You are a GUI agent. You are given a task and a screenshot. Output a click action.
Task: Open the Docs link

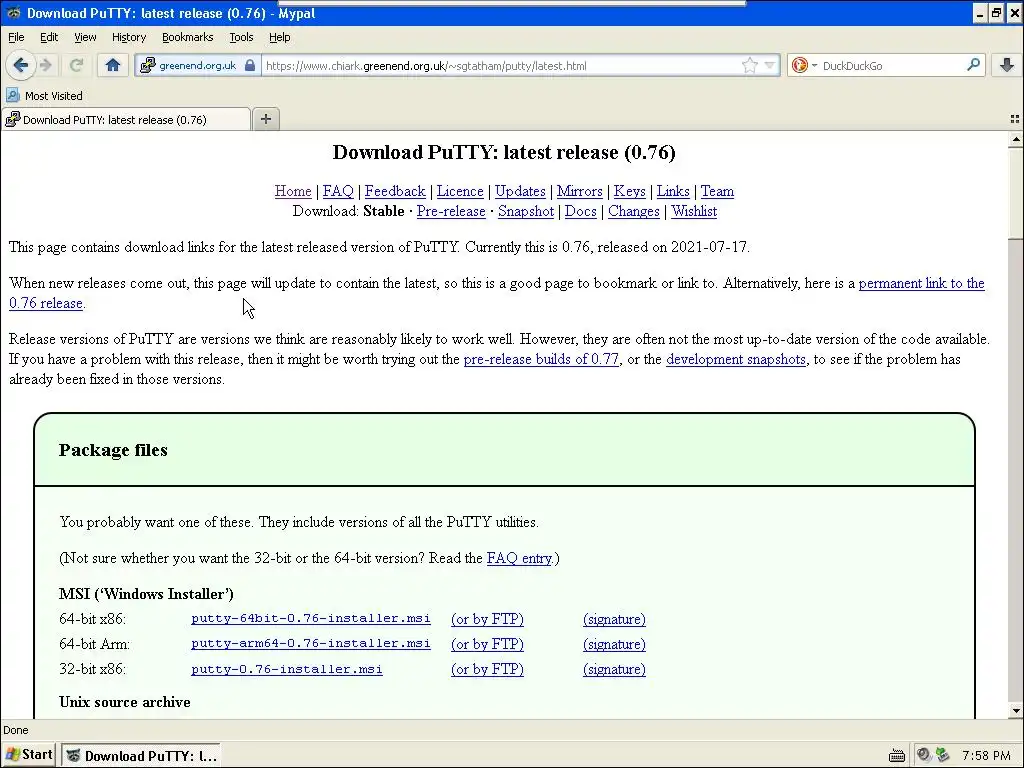point(581,212)
